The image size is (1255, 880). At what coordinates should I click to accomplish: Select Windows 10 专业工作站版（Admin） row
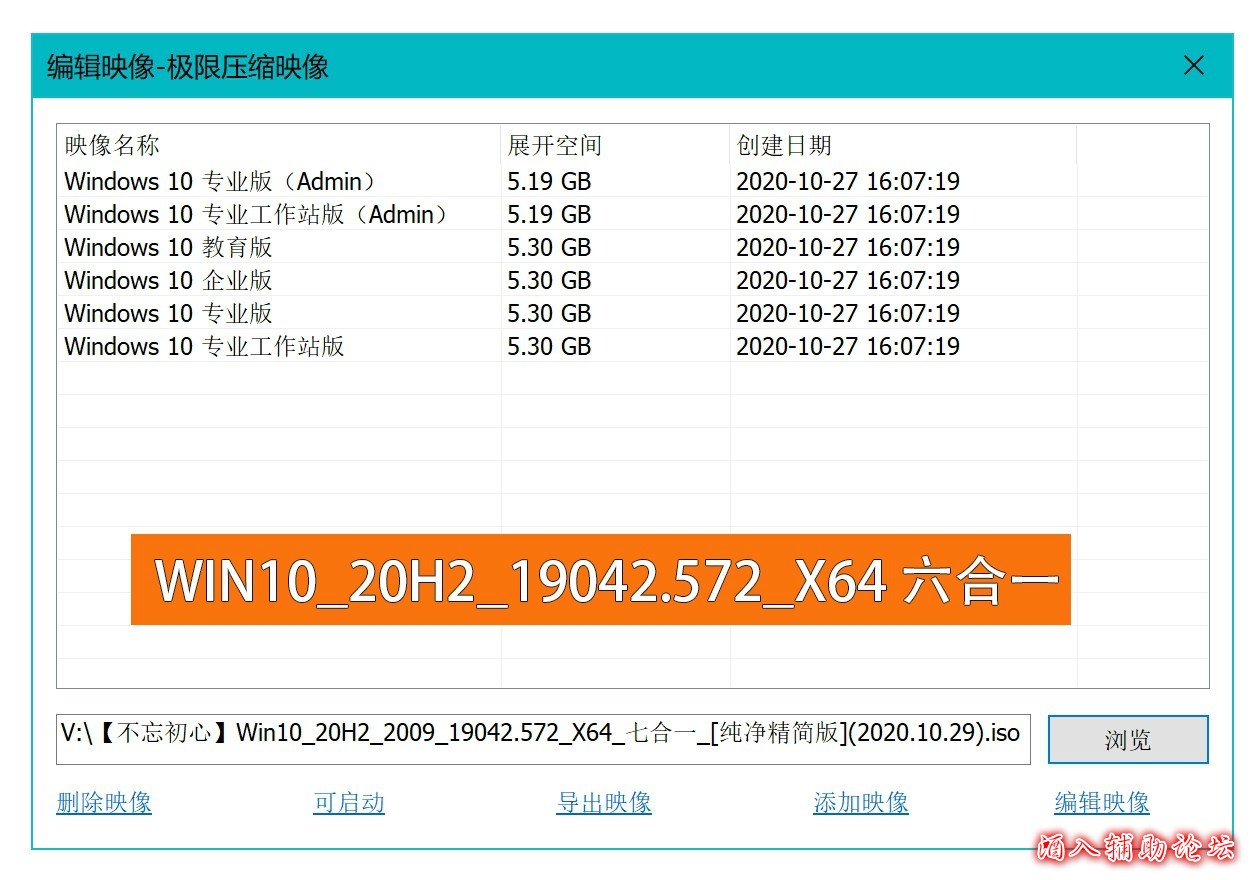click(x=632, y=214)
